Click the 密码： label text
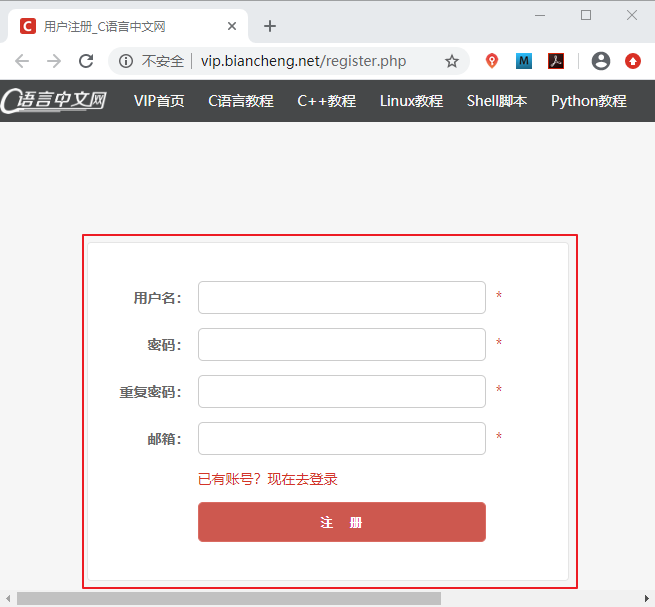Image resolution: width=655 pixels, height=607 pixels. (x=165, y=345)
